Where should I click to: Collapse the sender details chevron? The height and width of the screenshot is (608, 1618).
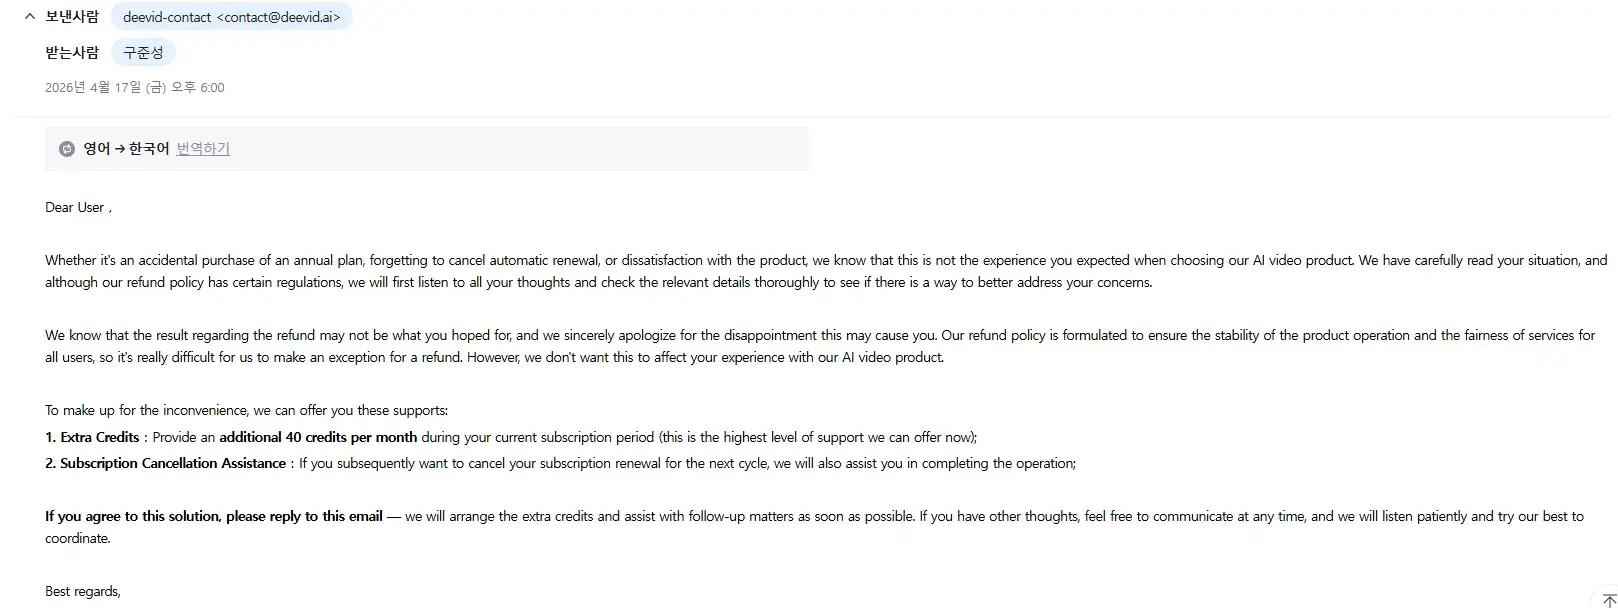30,17
